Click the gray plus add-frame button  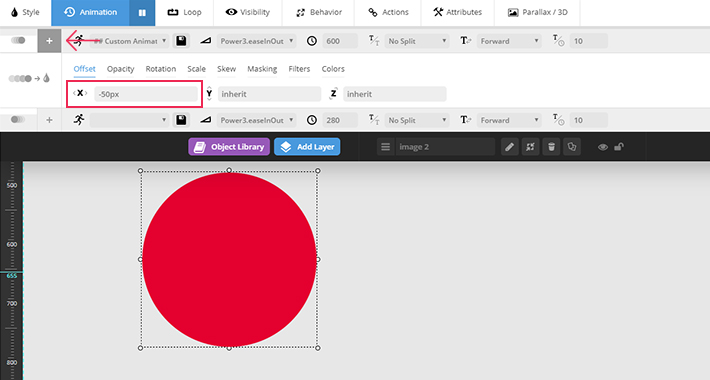pyautogui.click(x=49, y=41)
